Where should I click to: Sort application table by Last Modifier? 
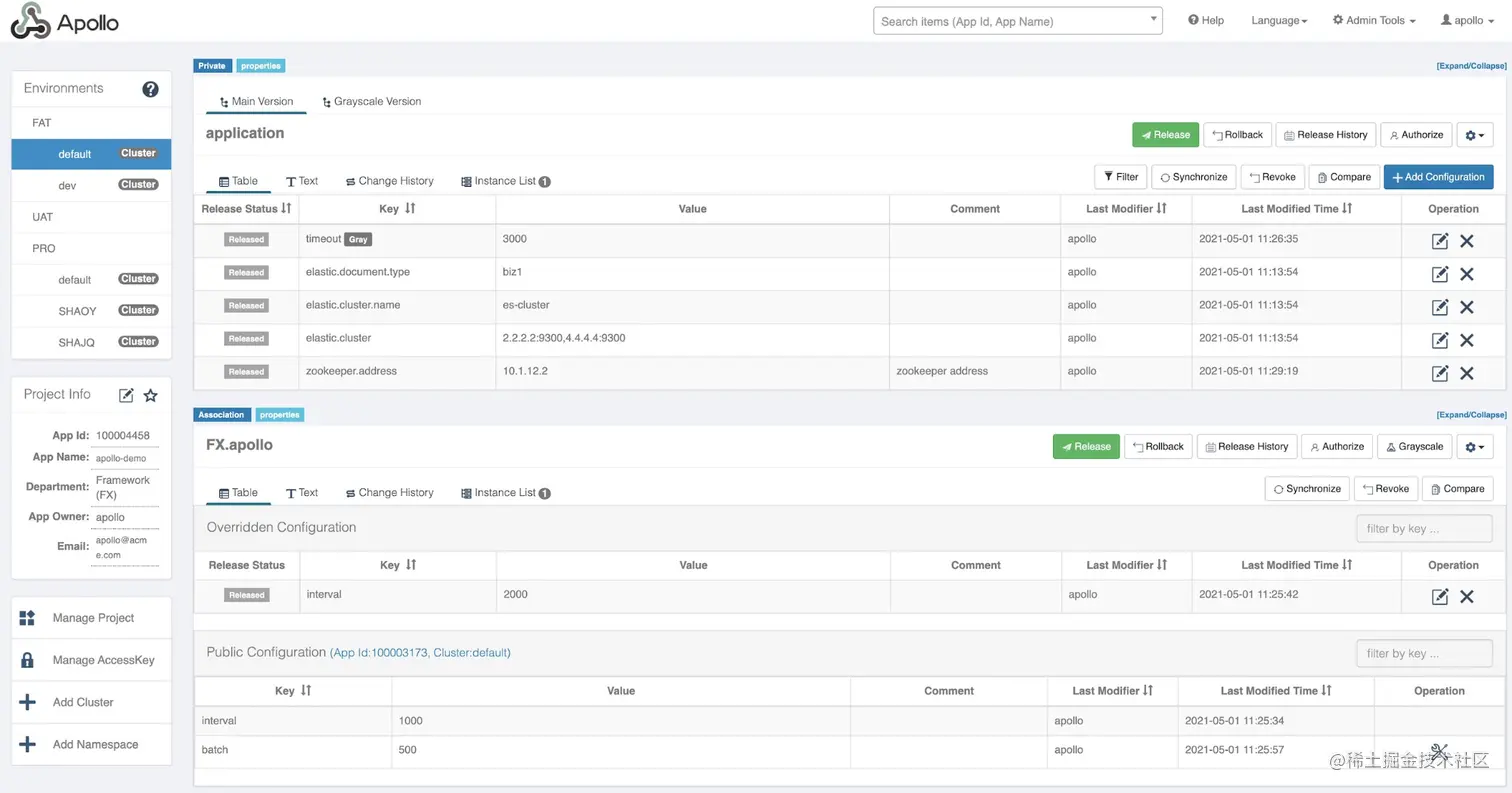pyautogui.click(x=1161, y=209)
